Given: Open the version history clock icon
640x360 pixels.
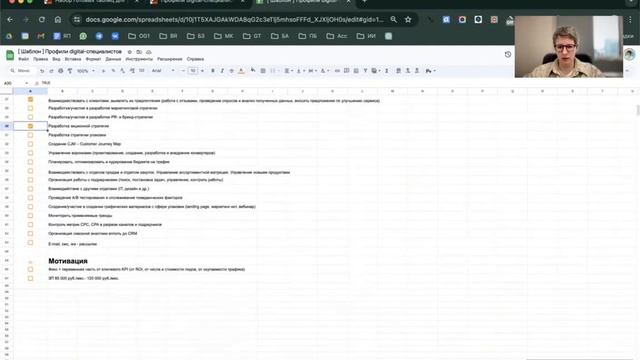Looking at the screenshot, I should click(508, 54).
